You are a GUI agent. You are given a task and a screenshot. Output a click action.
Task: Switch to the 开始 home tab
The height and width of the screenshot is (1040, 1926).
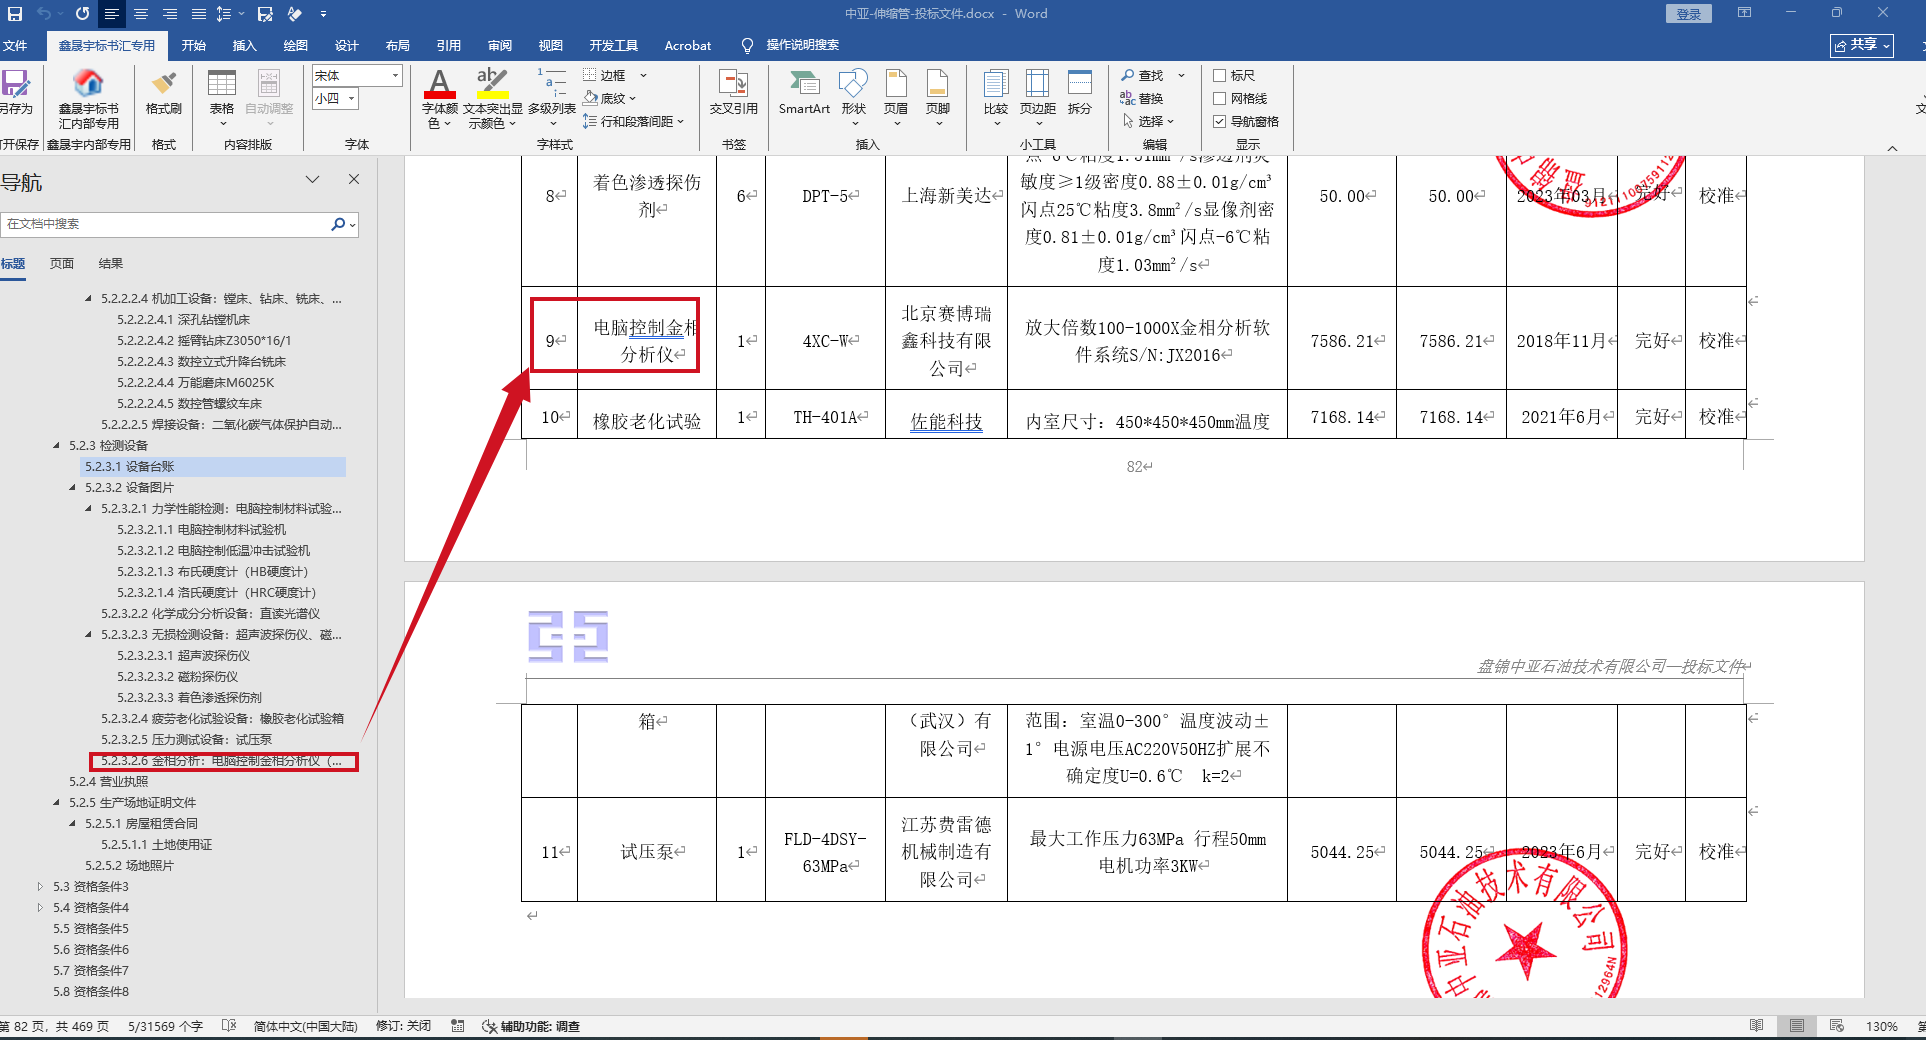(194, 45)
